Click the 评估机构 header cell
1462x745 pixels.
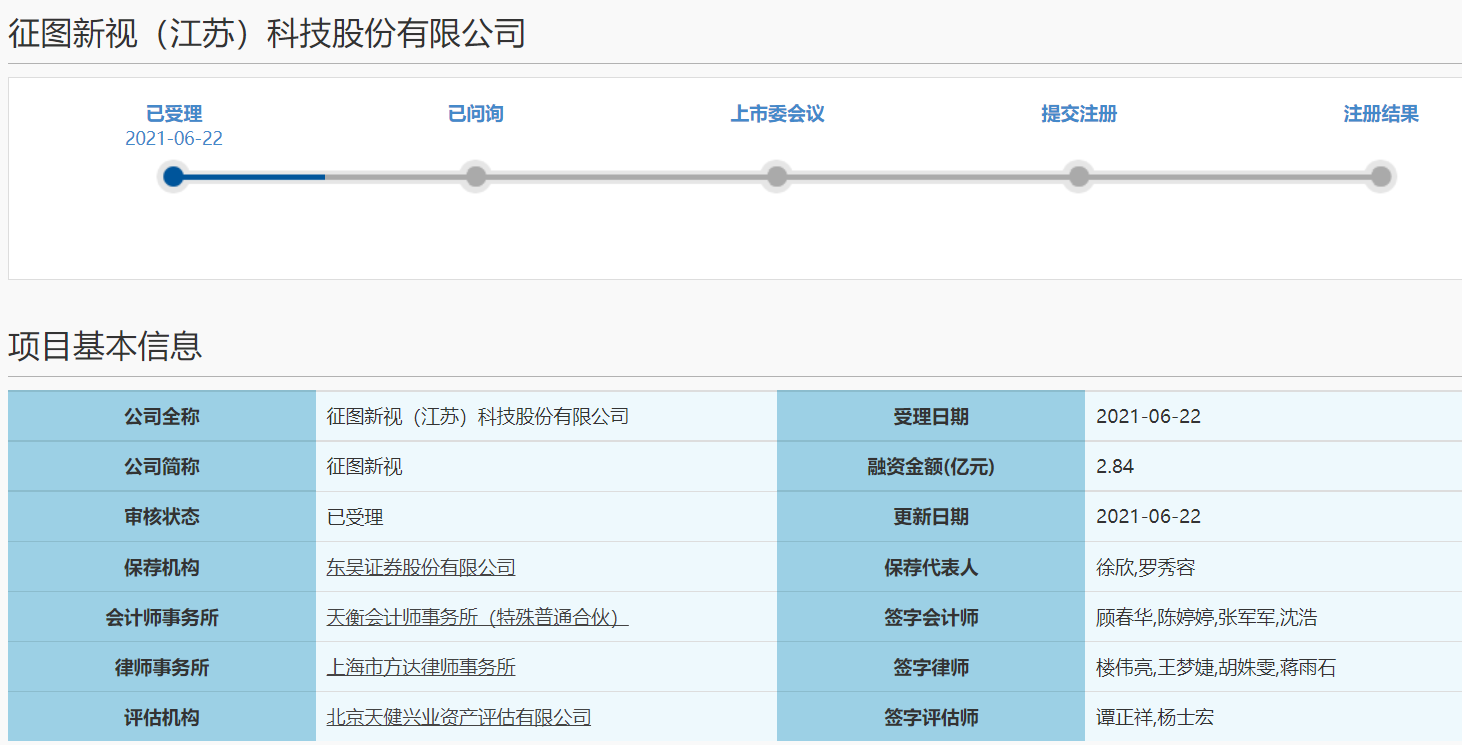(162, 717)
